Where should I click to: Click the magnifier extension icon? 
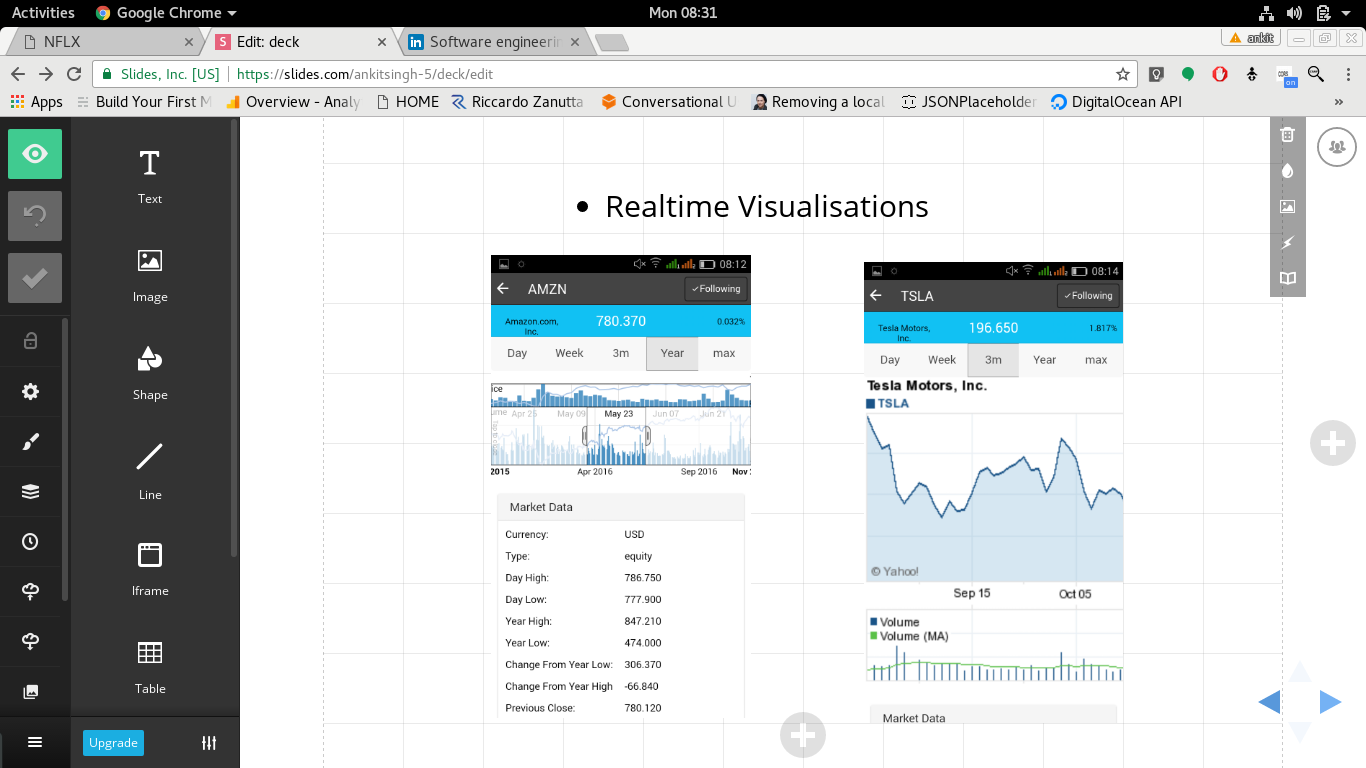pos(1316,74)
